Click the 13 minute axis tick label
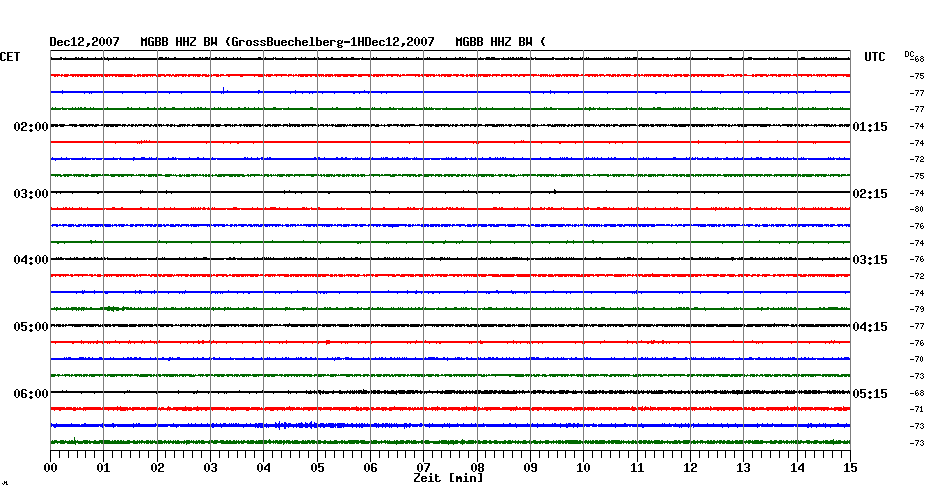Image resolution: width=930 pixels, height=494 pixels. pos(743,468)
